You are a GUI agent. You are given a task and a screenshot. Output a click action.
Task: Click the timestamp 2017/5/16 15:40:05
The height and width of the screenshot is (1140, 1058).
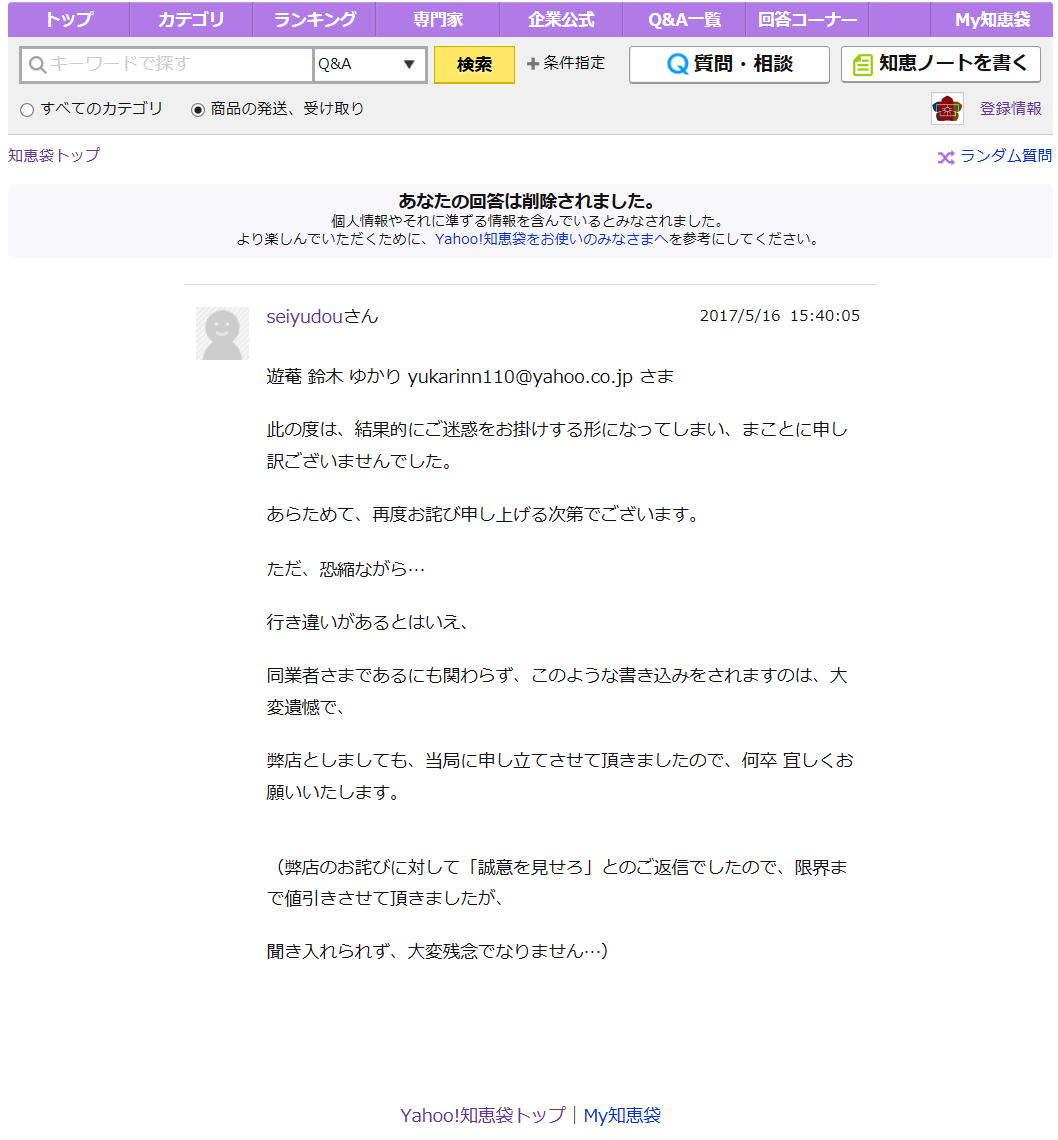pos(780,316)
